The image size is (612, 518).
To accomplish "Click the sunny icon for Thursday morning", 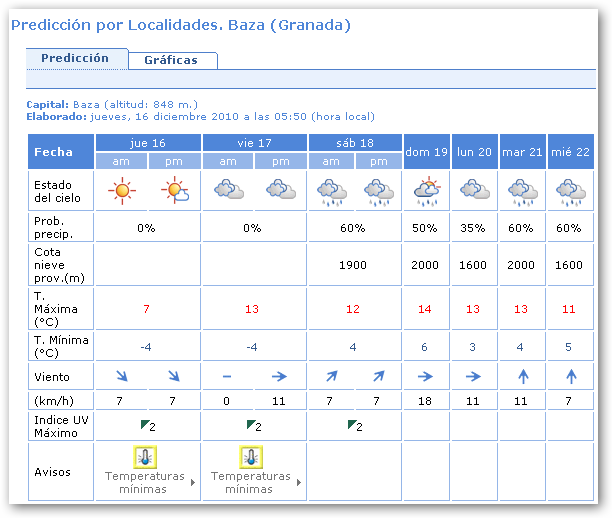I will click(x=122, y=189).
